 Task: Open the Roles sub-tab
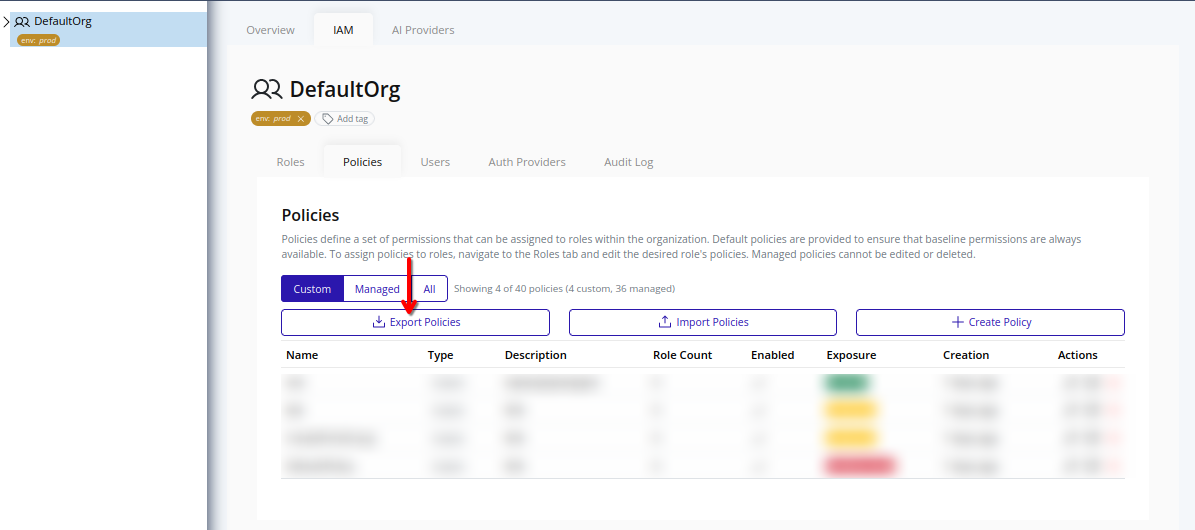290,162
